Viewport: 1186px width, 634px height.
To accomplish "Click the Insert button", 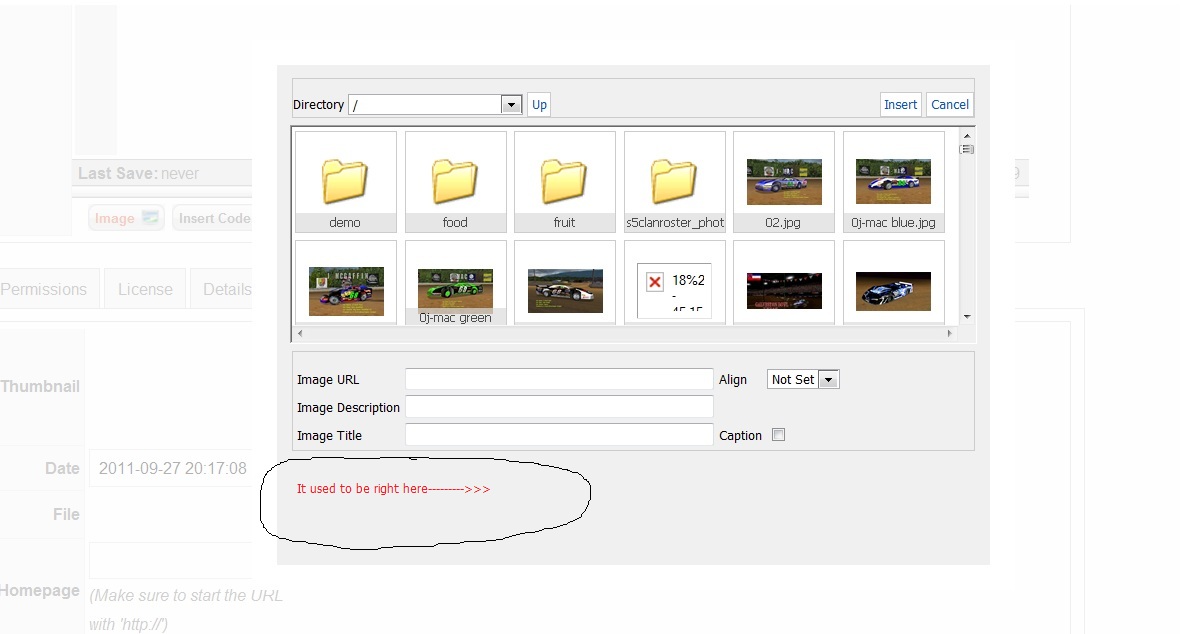I will [900, 104].
